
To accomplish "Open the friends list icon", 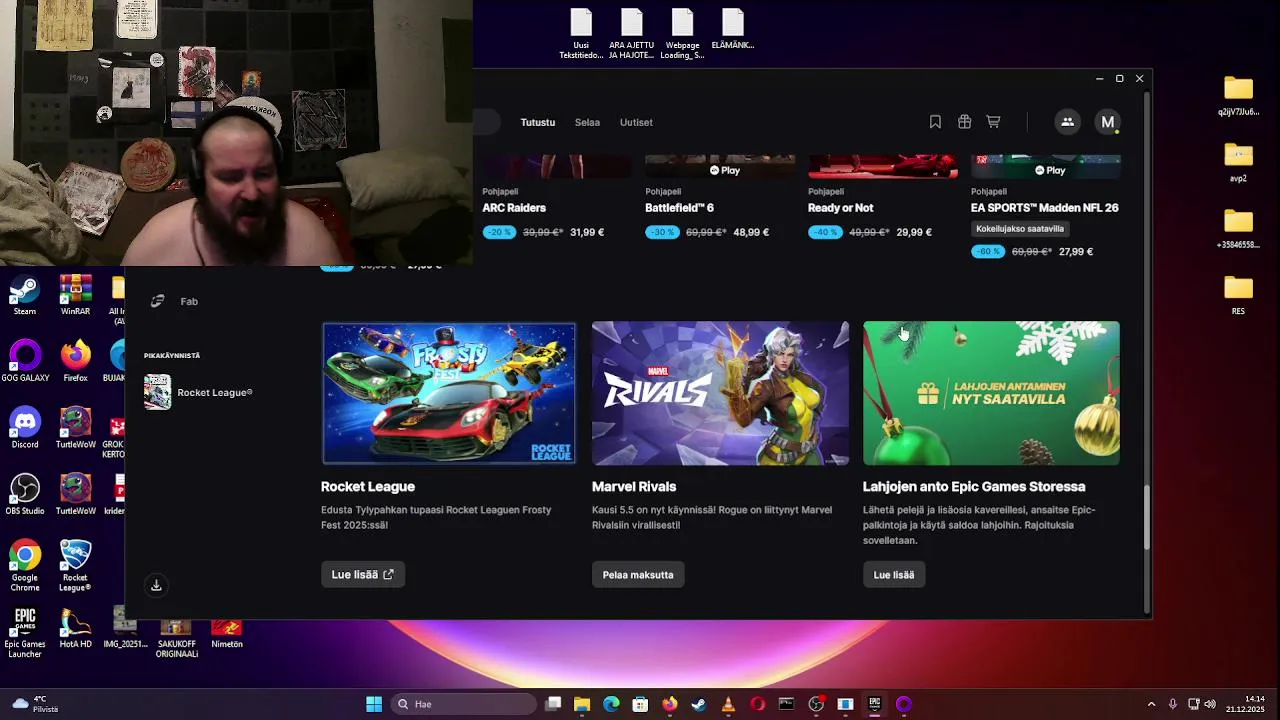I will (x=1067, y=122).
